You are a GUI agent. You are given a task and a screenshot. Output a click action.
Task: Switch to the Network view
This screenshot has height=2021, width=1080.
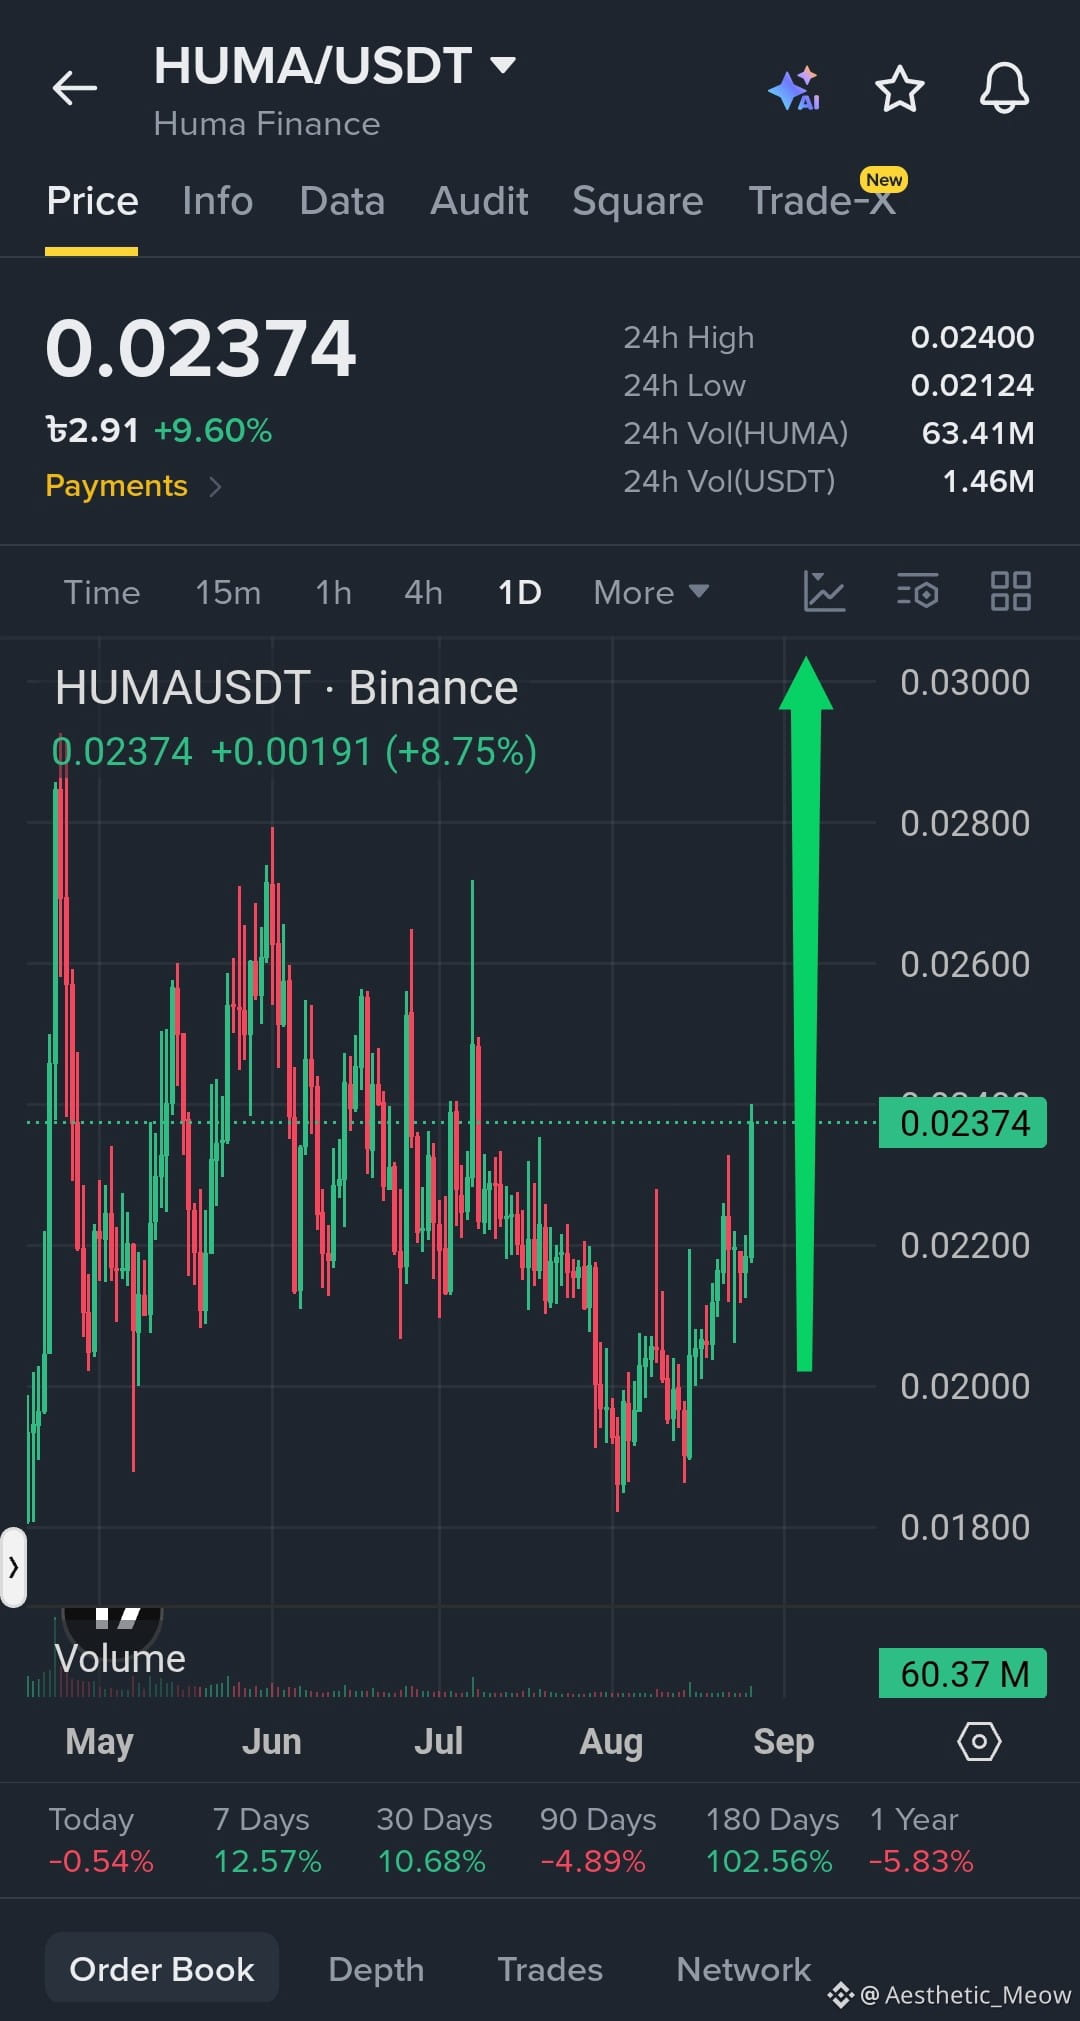(744, 1969)
